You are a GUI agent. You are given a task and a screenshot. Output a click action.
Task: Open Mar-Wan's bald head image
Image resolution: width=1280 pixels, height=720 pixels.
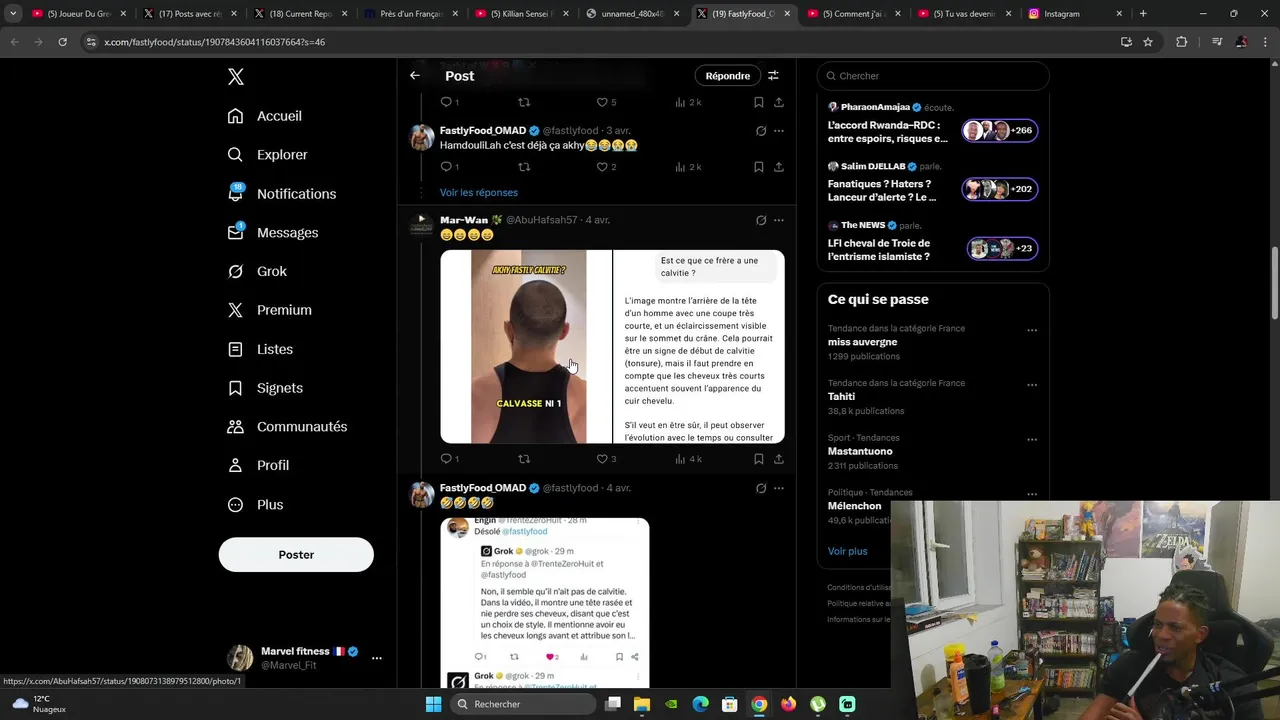526,346
